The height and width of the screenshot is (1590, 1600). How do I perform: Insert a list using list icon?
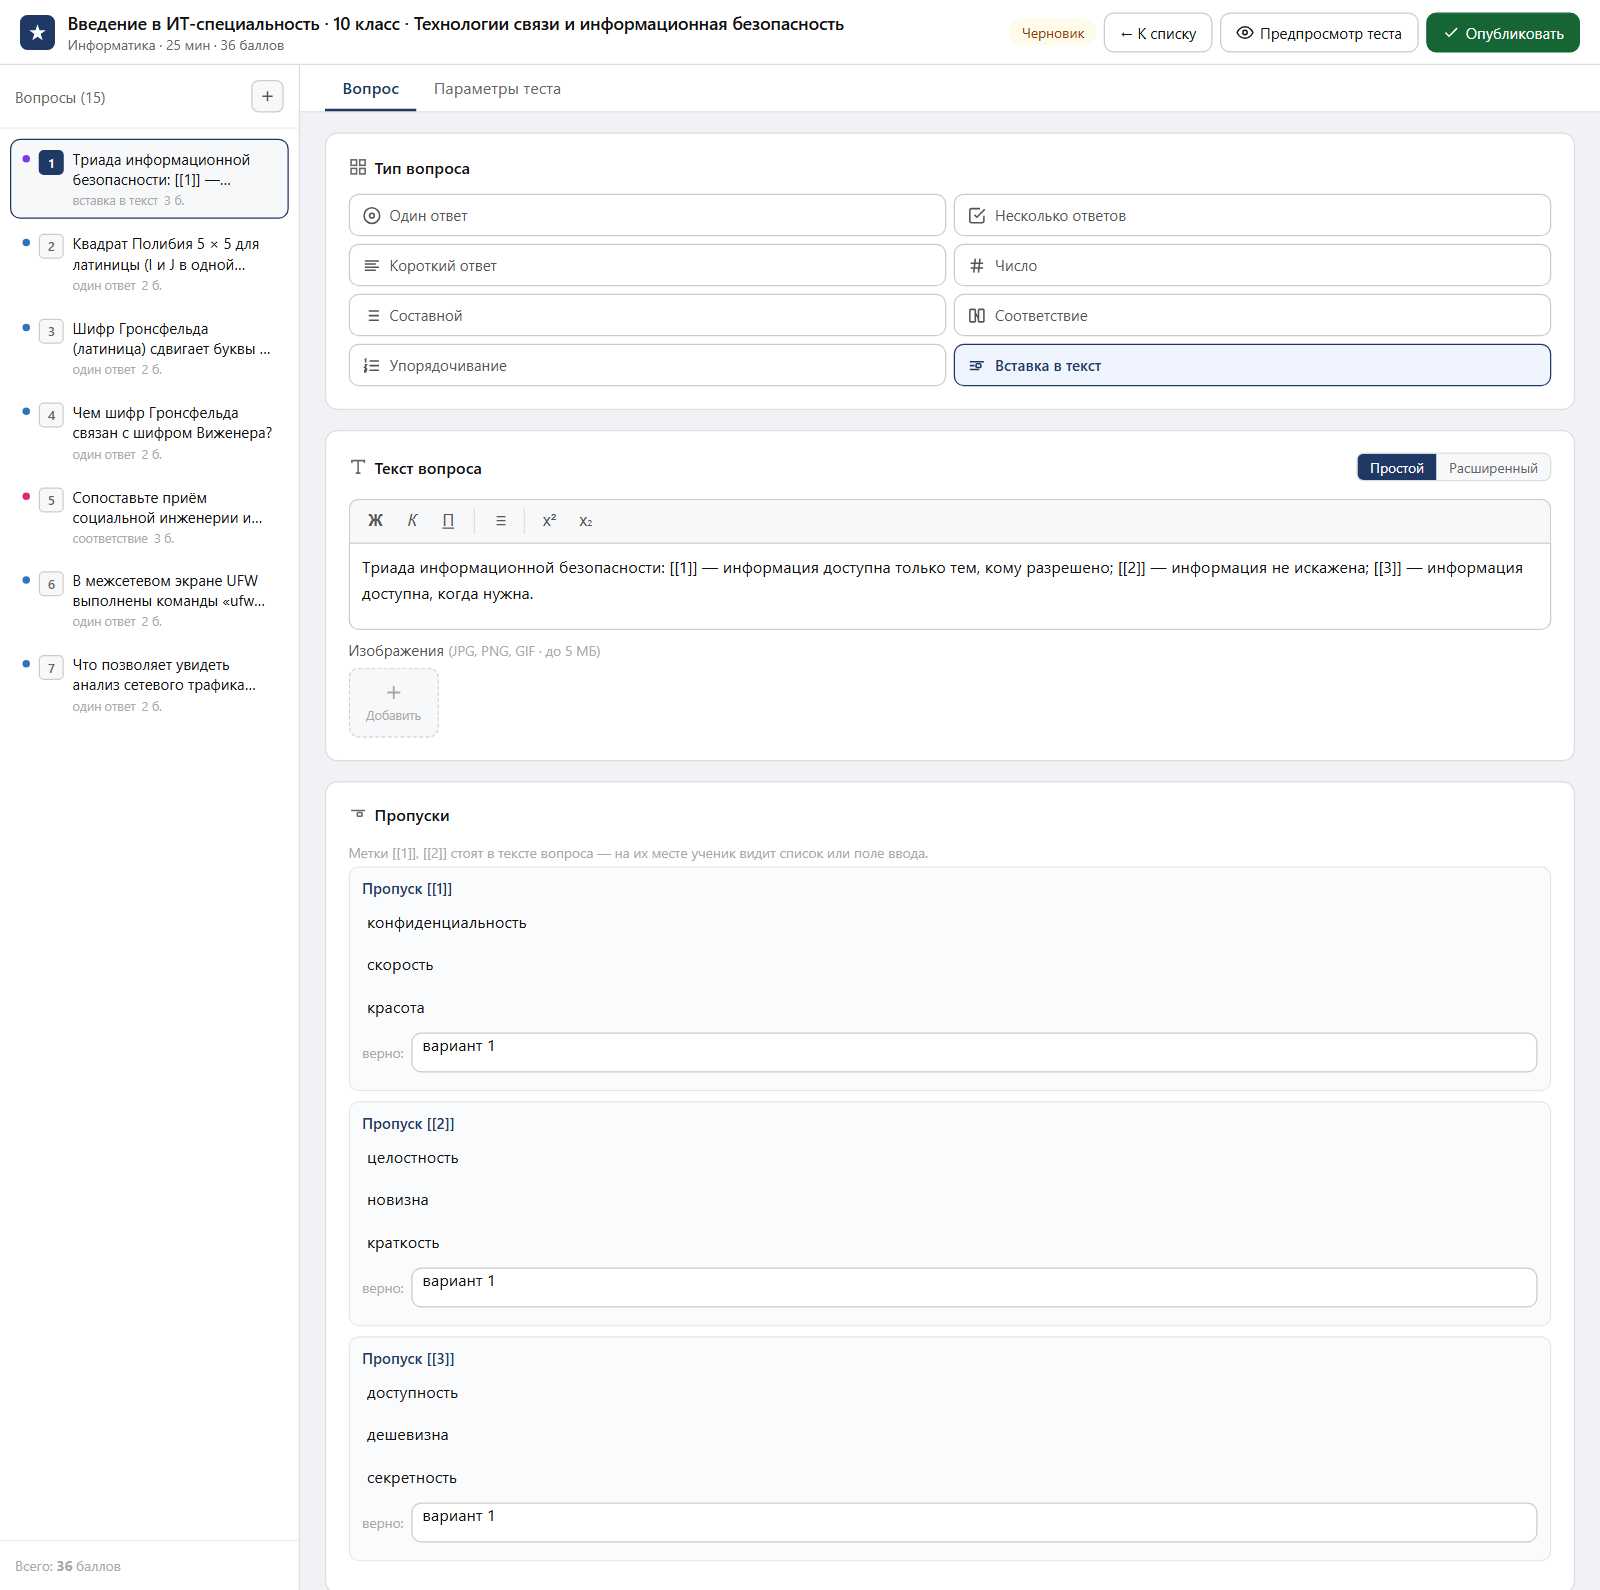[x=501, y=521]
